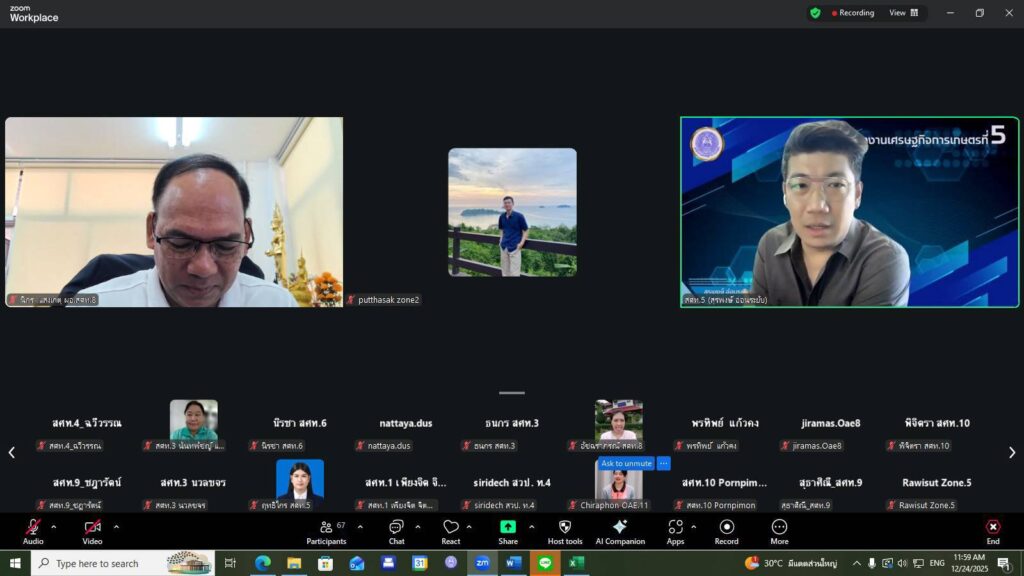Click the Record button in toolbar
This screenshot has width=1024, height=576.
(727, 530)
